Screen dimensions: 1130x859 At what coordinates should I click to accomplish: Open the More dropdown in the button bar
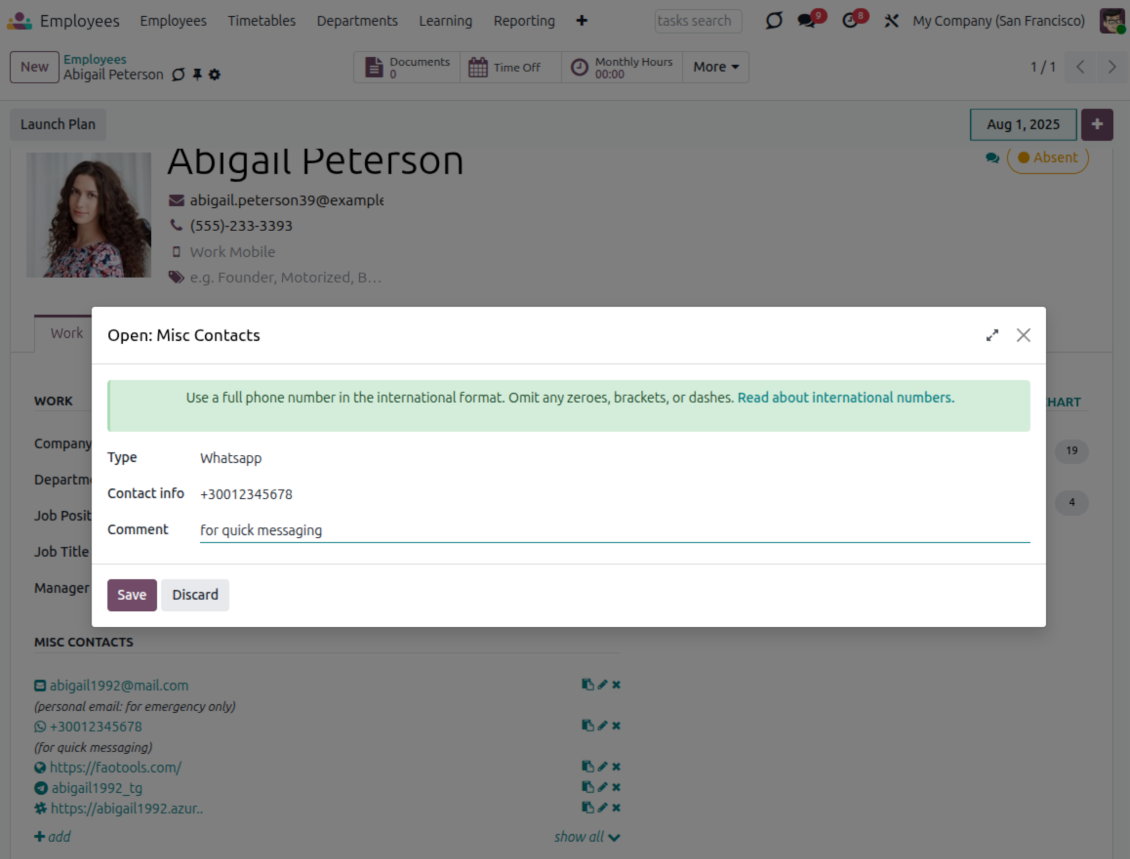[715, 67]
